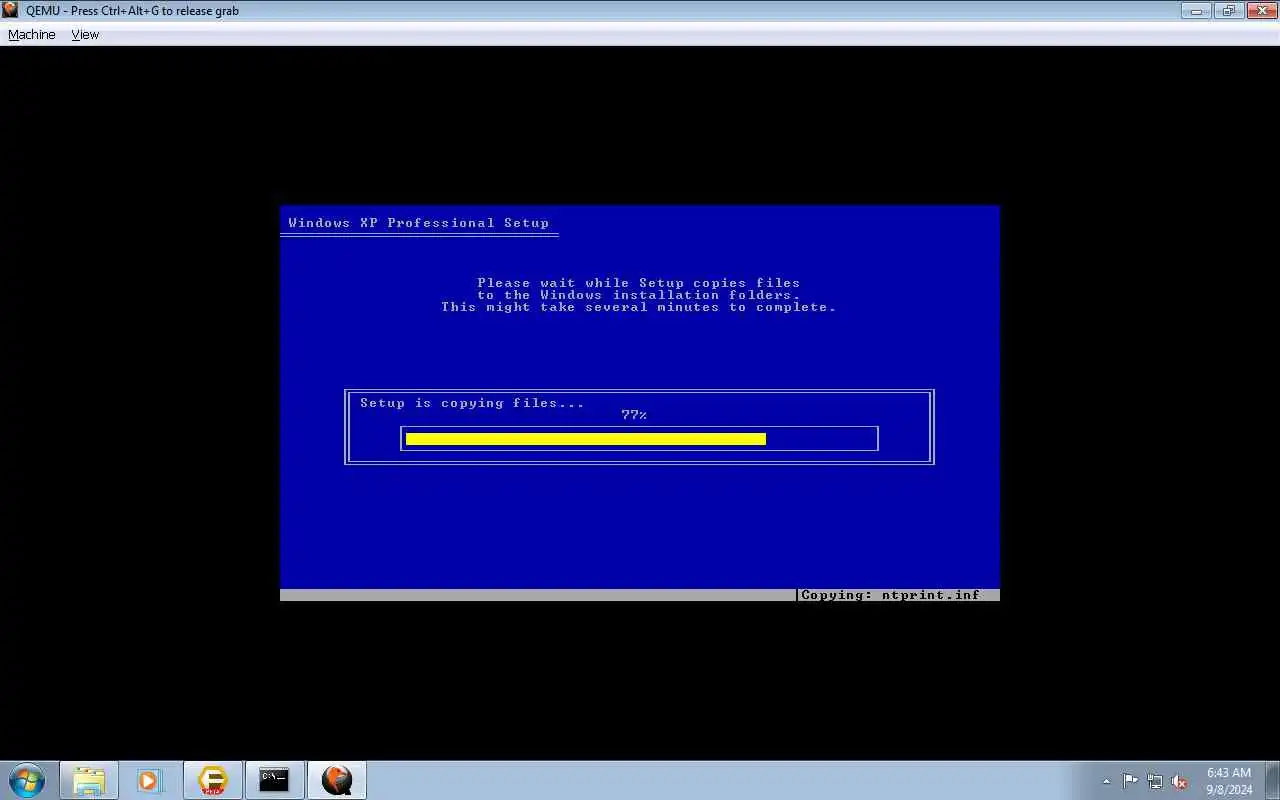Click 'This might take several minutes' line
This screenshot has width=1280, height=800.
point(639,307)
